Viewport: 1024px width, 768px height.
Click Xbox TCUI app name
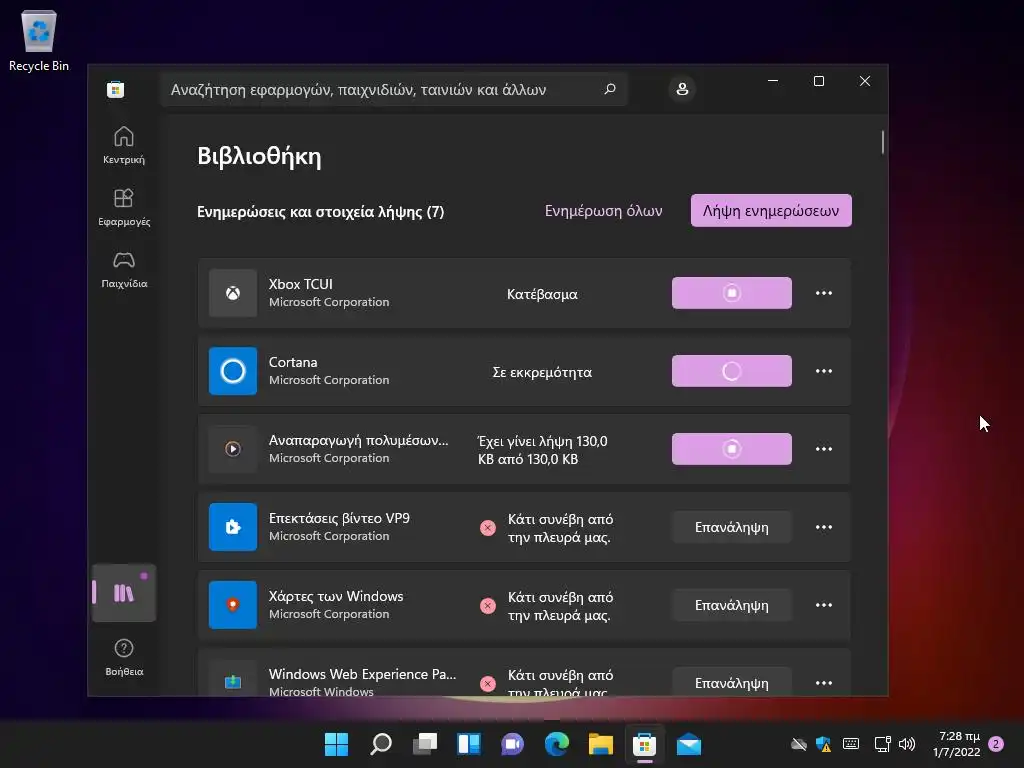pyautogui.click(x=301, y=284)
